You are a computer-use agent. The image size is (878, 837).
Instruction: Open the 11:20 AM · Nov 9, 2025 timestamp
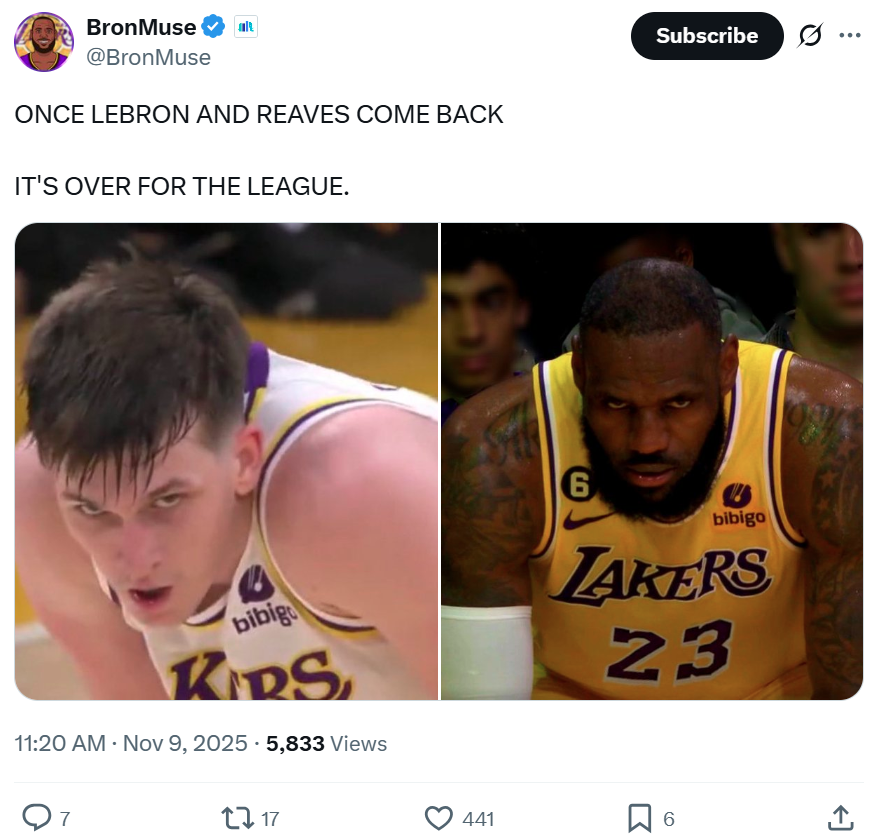point(131,744)
